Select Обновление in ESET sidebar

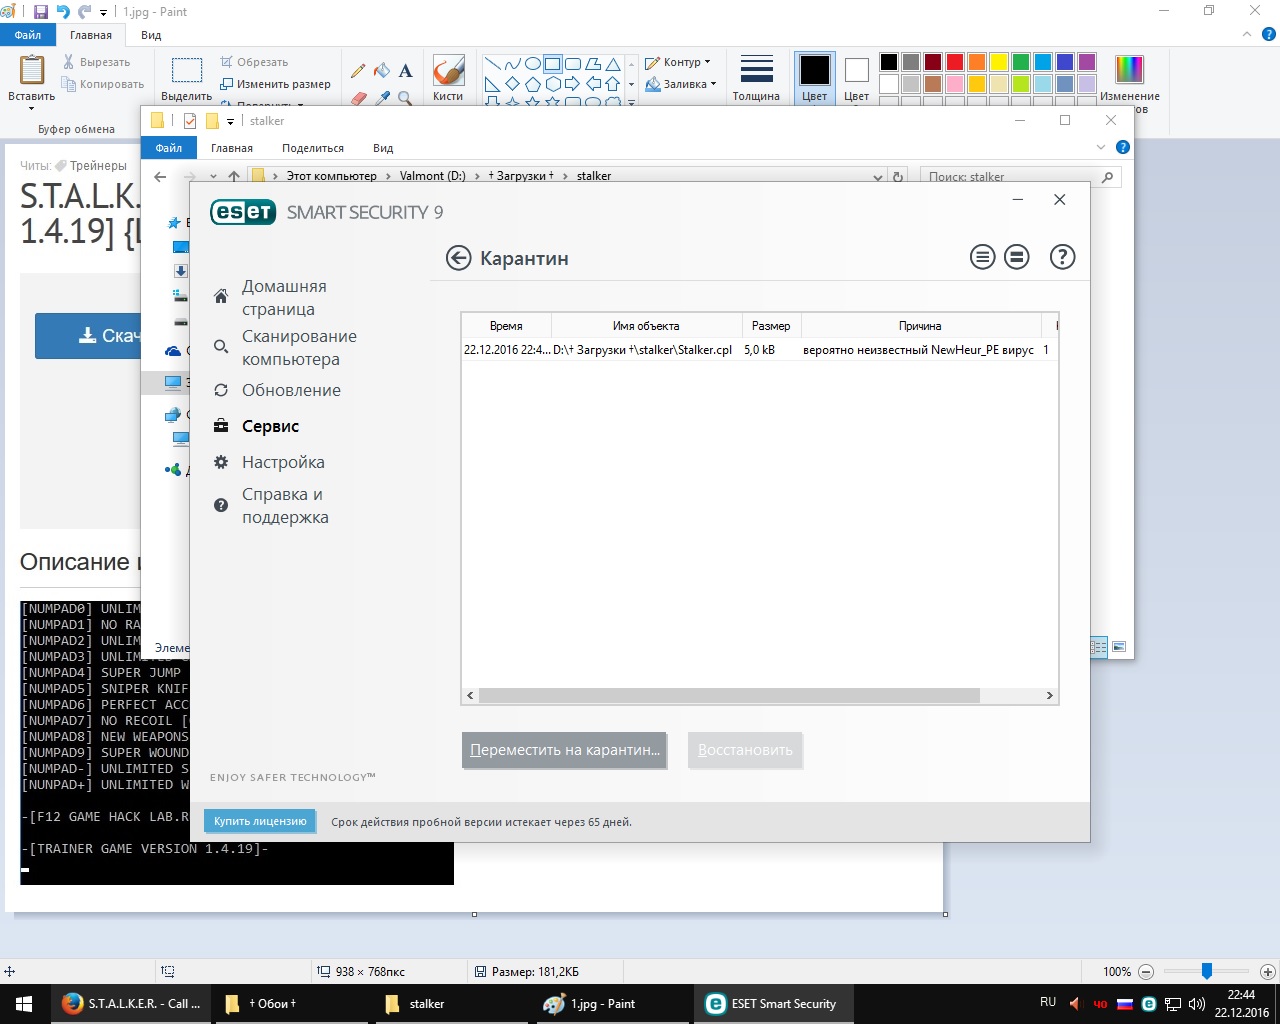pyautogui.click(x=291, y=390)
